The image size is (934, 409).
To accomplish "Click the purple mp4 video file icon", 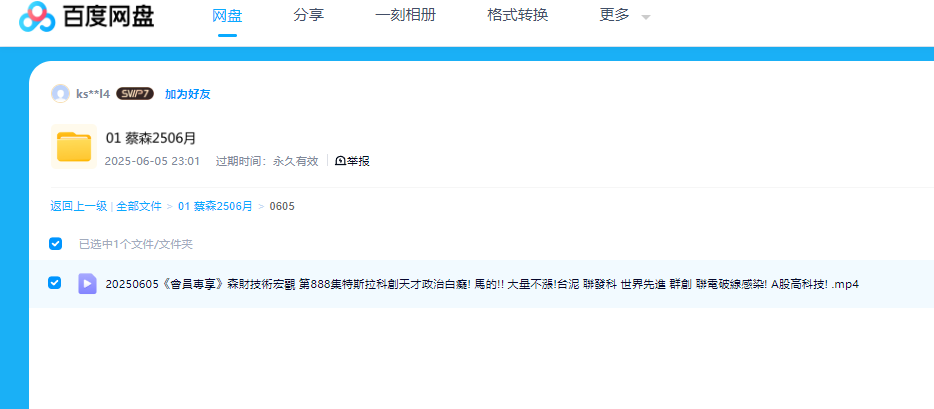I will point(87,284).
